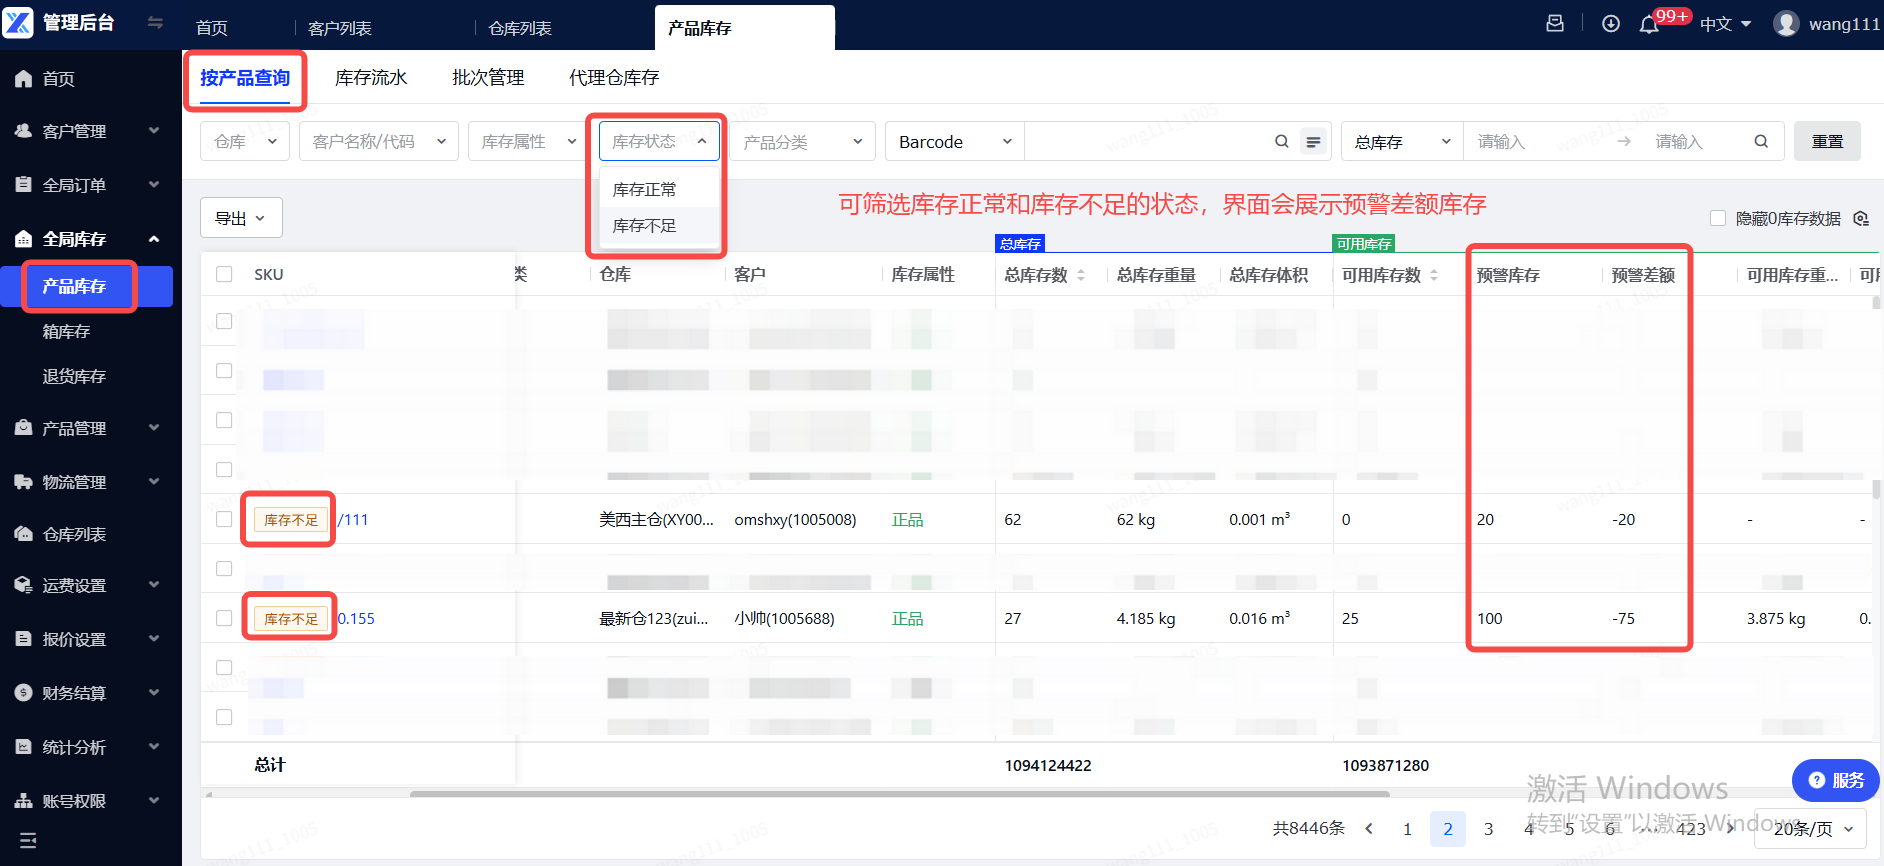Select 库存正常 option
Screen dimensions: 1884x866
(x=659, y=189)
